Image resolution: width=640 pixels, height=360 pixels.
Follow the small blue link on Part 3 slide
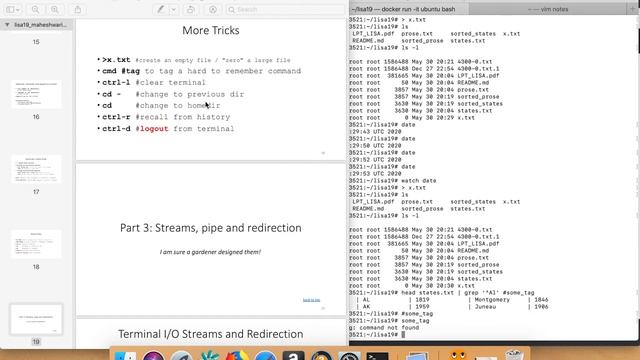click(x=311, y=300)
